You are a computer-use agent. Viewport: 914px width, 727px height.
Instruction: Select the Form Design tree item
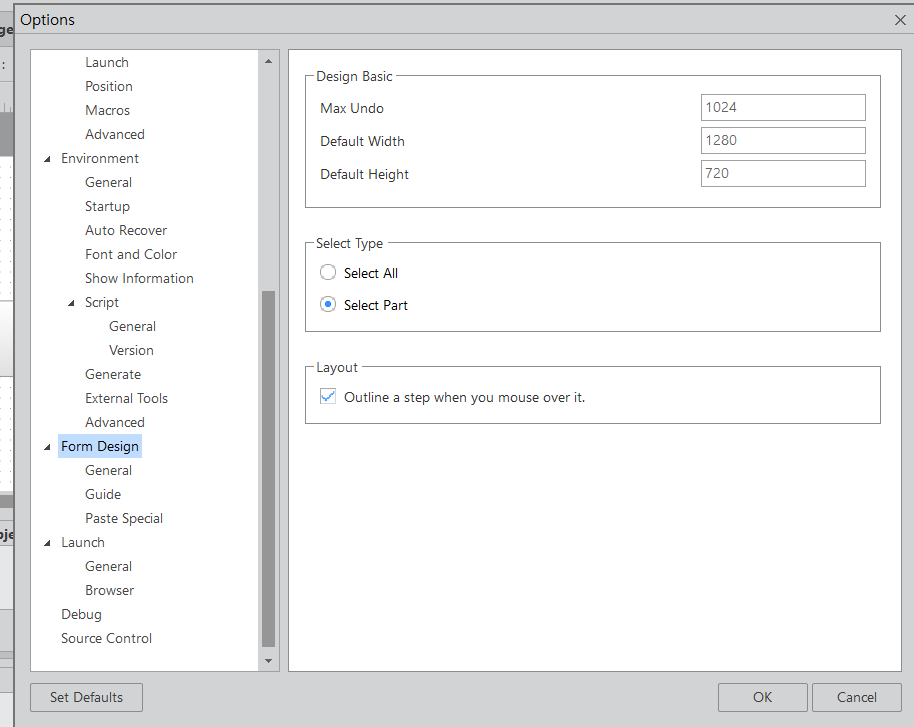pyautogui.click(x=100, y=446)
